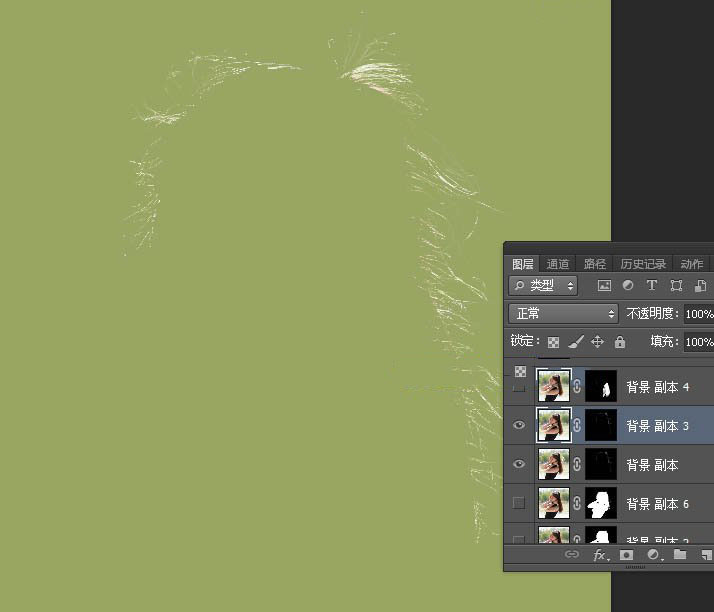714x612 pixels.
Task: Switch to the 历史记录 tab
Action: pos(642,265)
